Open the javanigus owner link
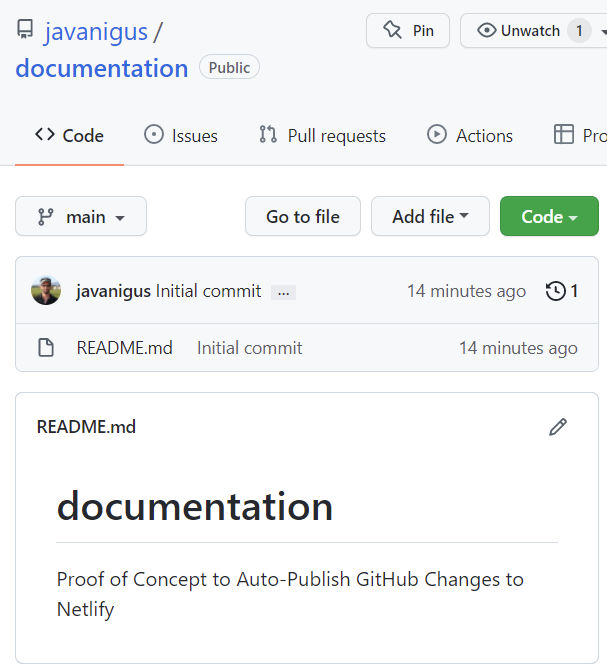 (x=96, y=32)
